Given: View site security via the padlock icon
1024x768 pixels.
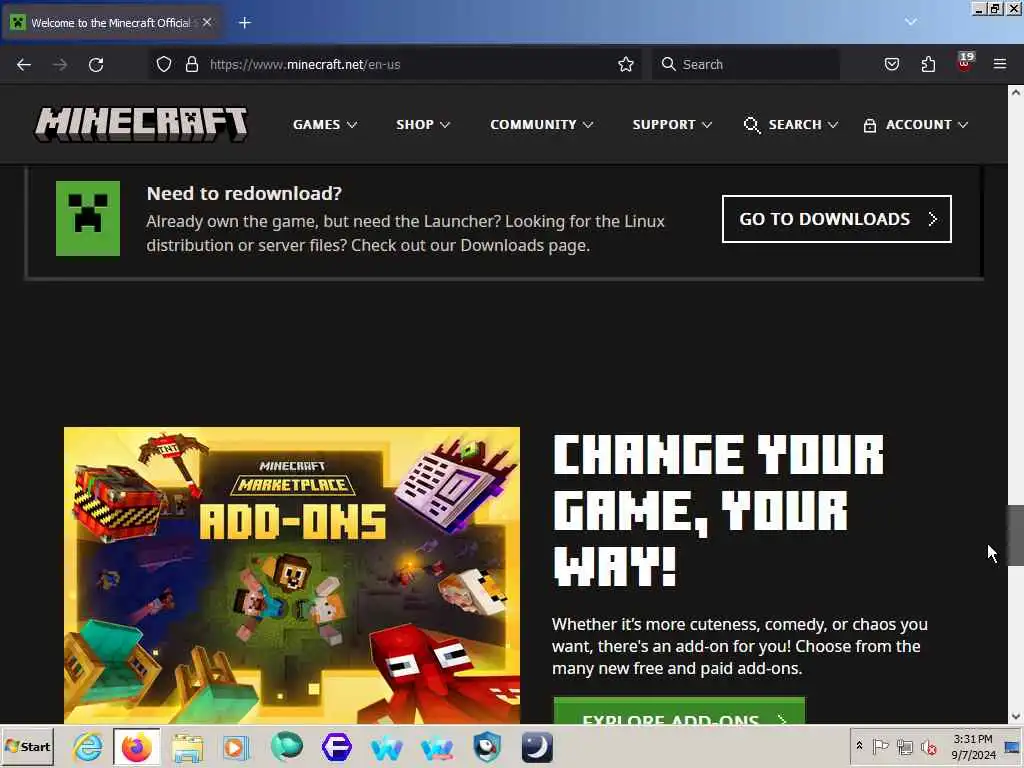Looking at the screenshot, I should (192, 64).
